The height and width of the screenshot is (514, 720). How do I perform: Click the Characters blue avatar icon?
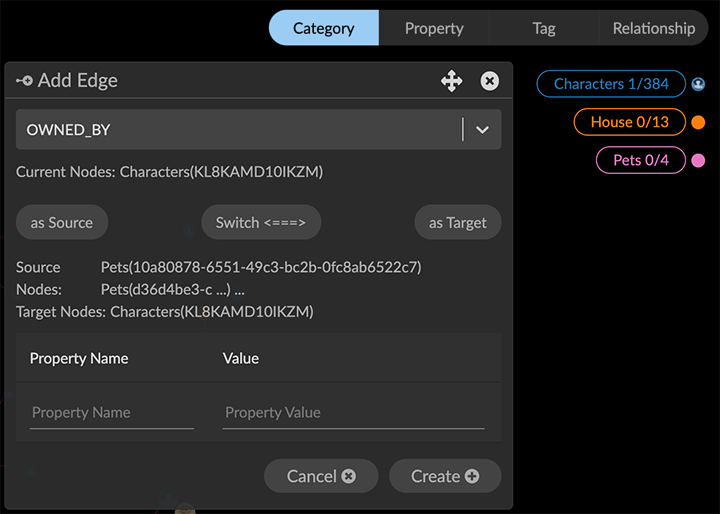tap(698, 84)
